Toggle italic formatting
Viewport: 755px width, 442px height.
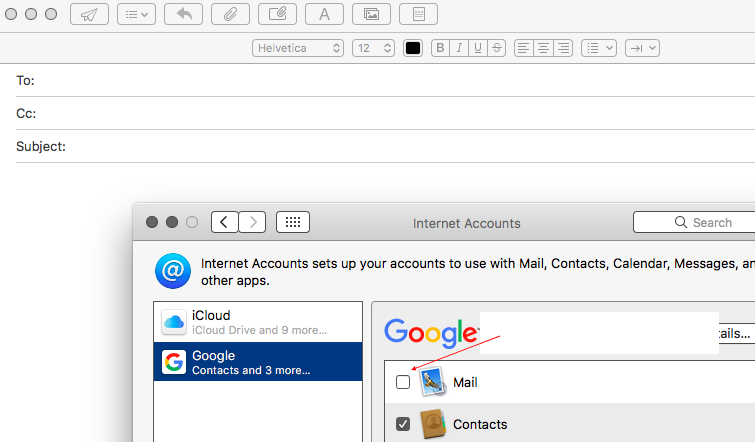pos(459,48)
